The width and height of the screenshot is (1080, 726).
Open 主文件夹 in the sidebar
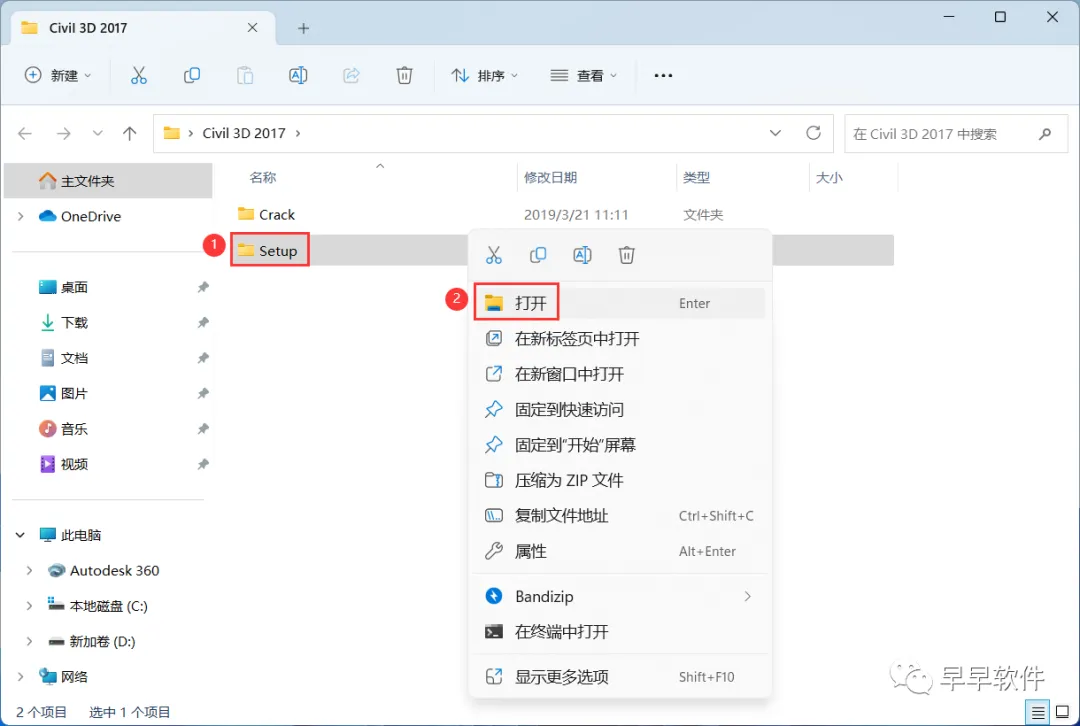(108, 181)
